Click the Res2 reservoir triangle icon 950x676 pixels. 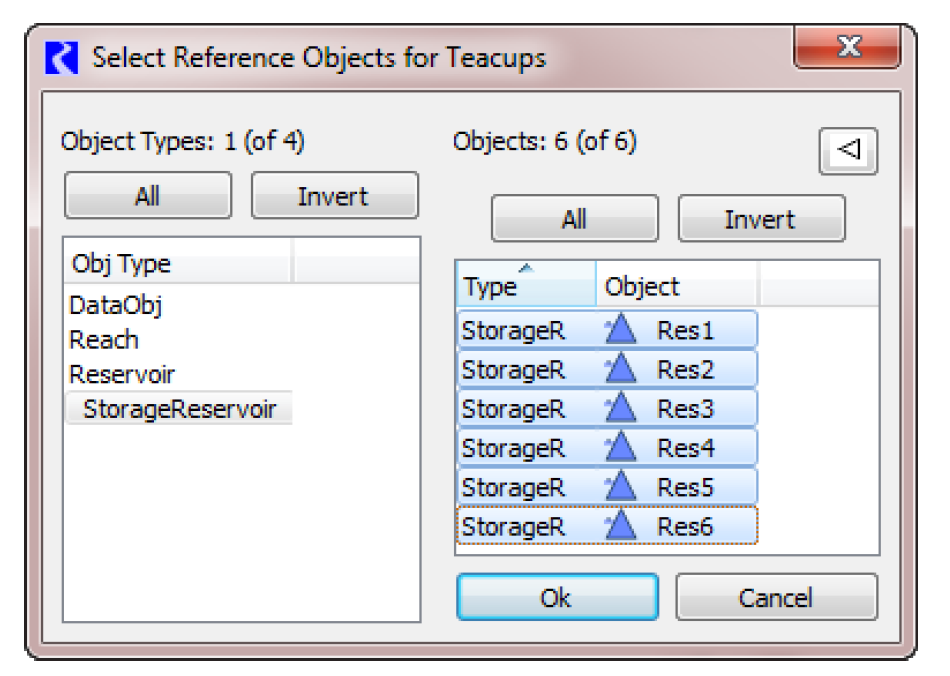(621, 370)
